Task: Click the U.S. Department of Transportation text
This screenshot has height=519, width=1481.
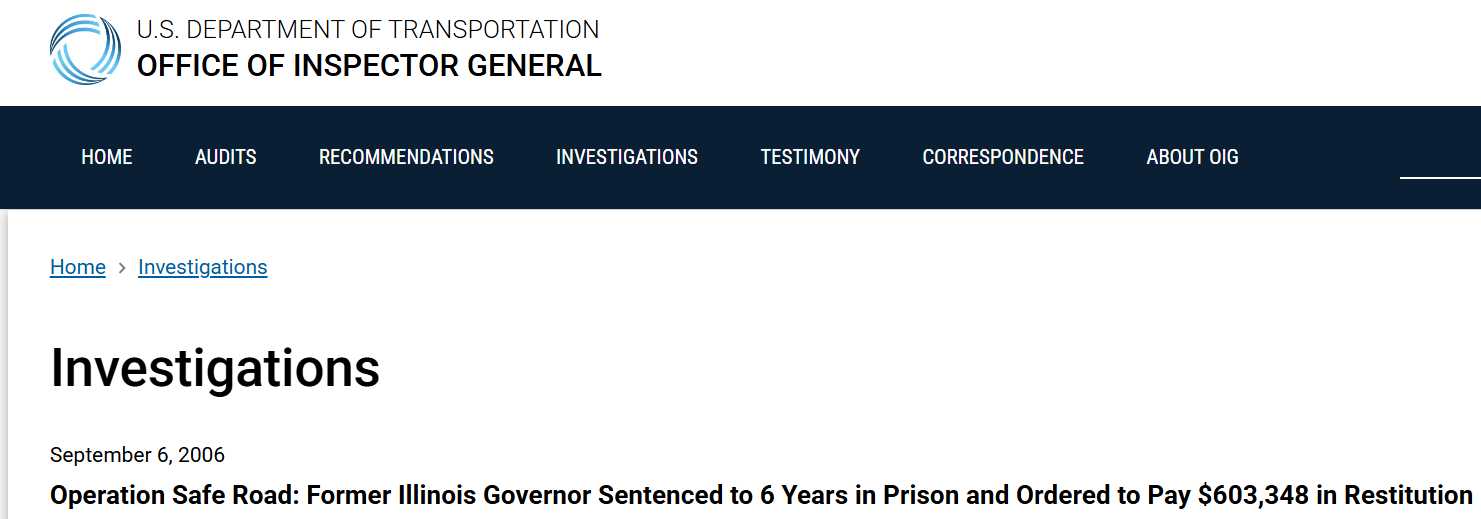Action: [x=368, y=29]
